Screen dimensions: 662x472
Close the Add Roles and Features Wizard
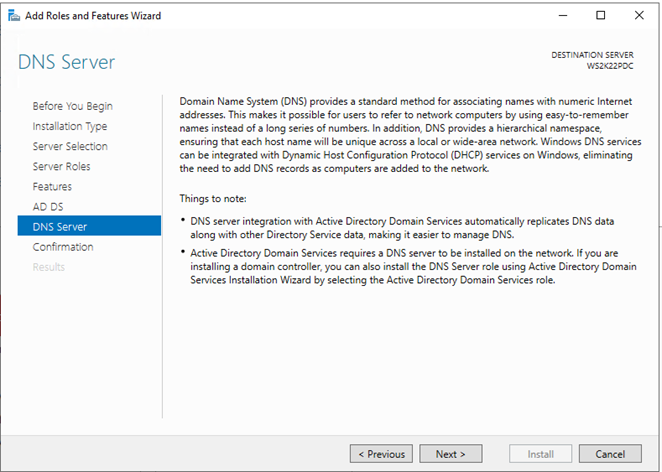639,16
